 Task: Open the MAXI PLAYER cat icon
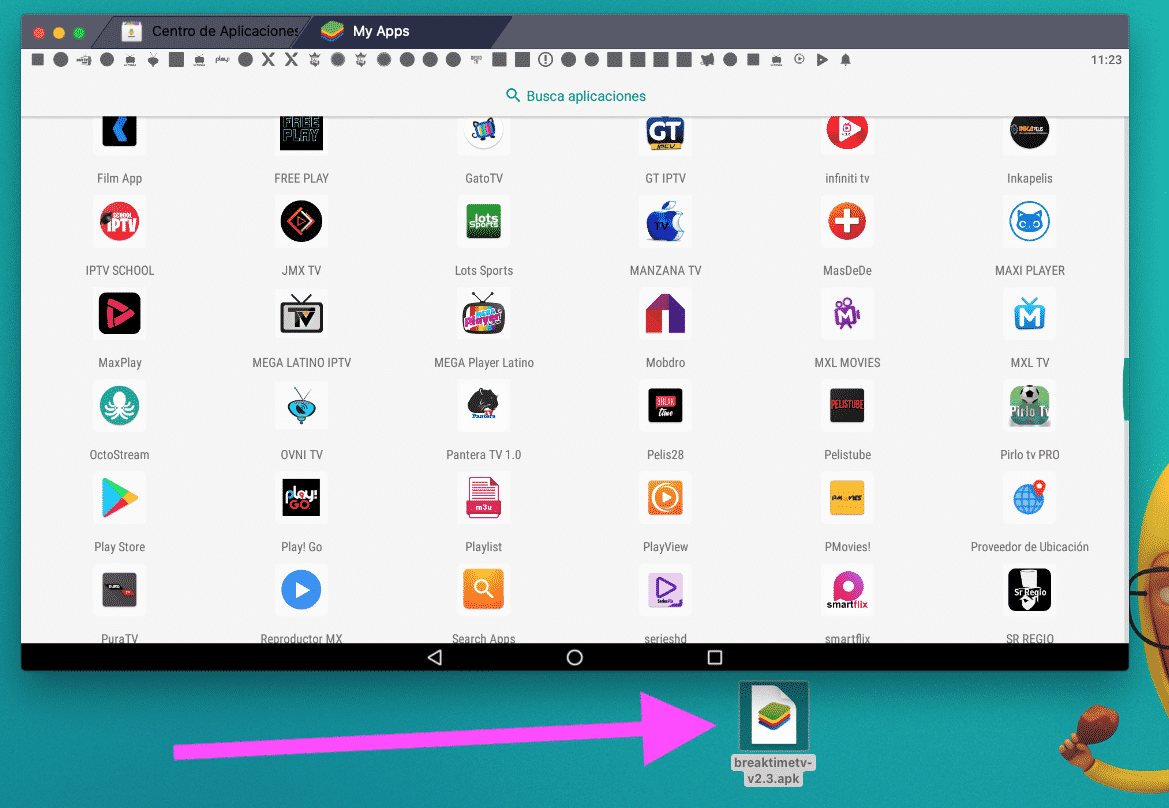pyautogui.click(x=1029, y=223)
